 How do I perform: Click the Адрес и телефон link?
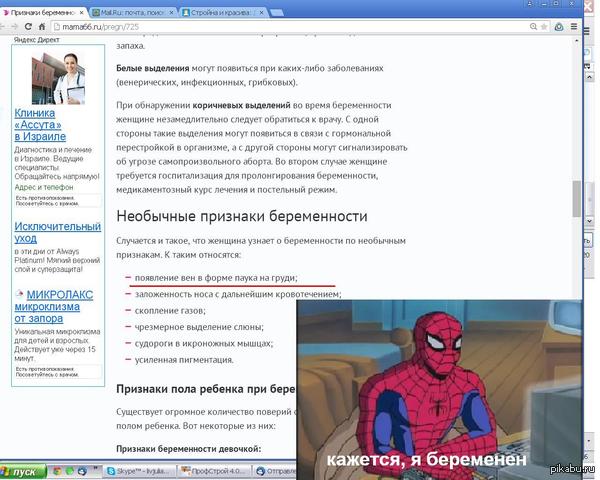[44, 187]
